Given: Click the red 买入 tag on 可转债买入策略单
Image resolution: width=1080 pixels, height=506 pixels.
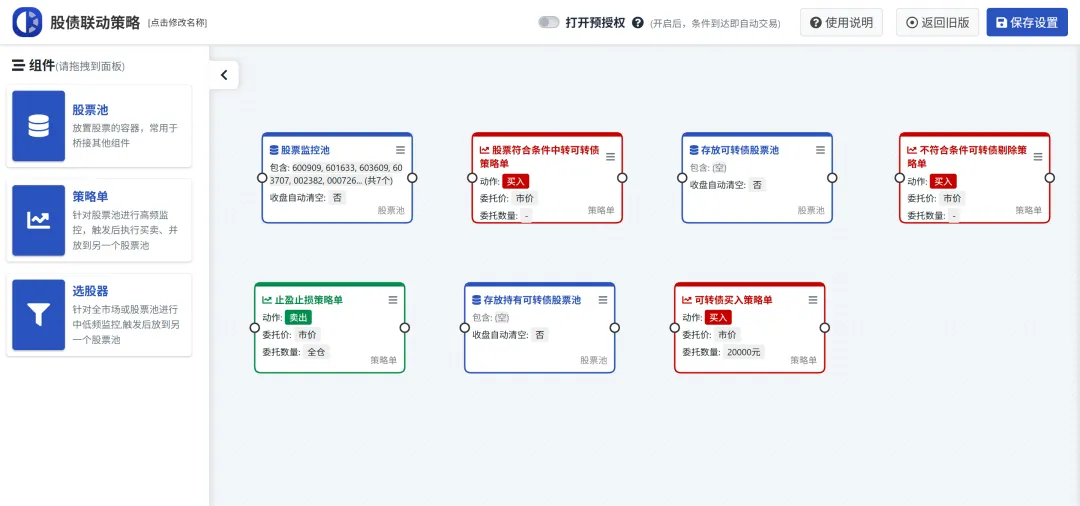Looking at the screenshot, I should [x=718, y=317].
